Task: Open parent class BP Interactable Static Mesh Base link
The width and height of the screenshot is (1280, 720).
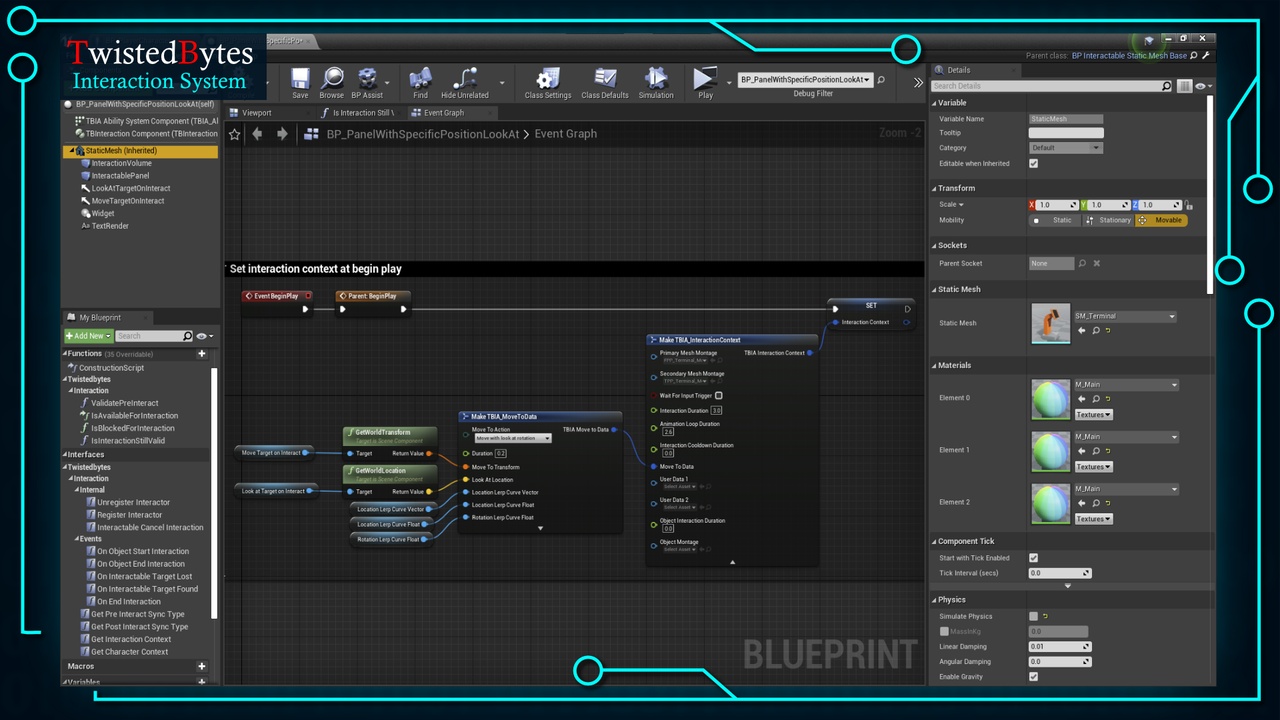Action: point(1129,56)
